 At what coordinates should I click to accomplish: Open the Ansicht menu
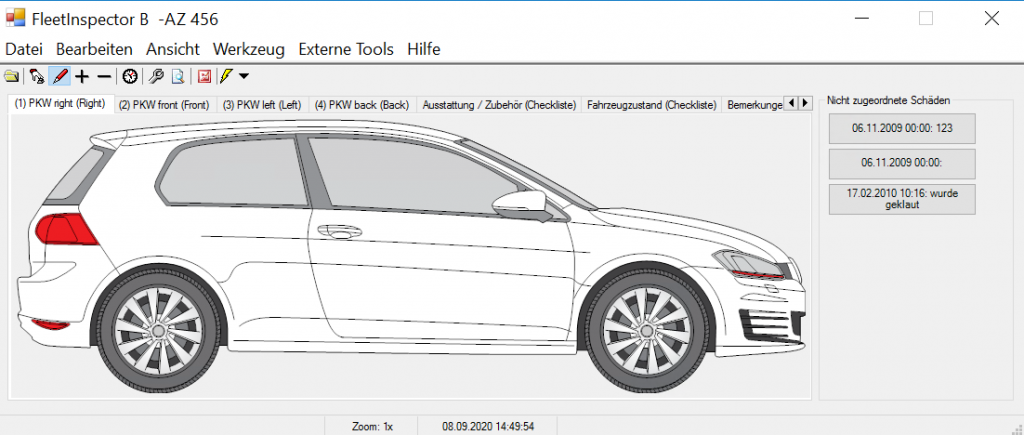pos(172,49)
